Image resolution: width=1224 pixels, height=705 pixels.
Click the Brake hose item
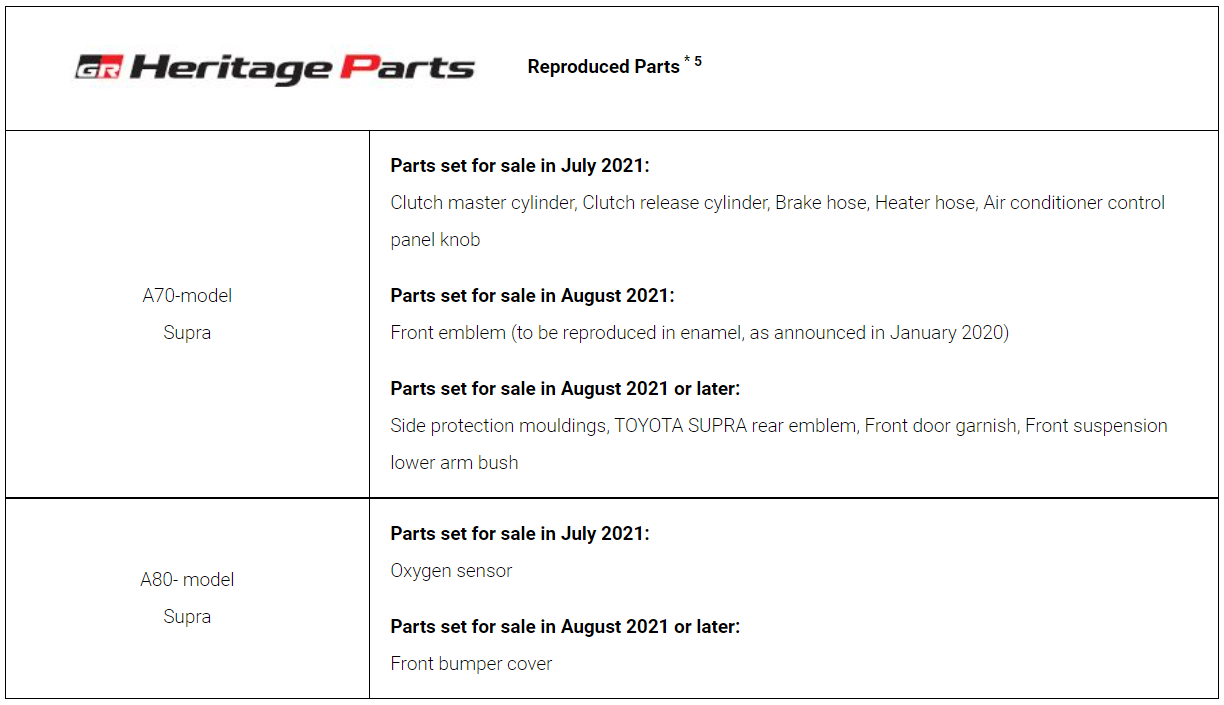(819, 203)
